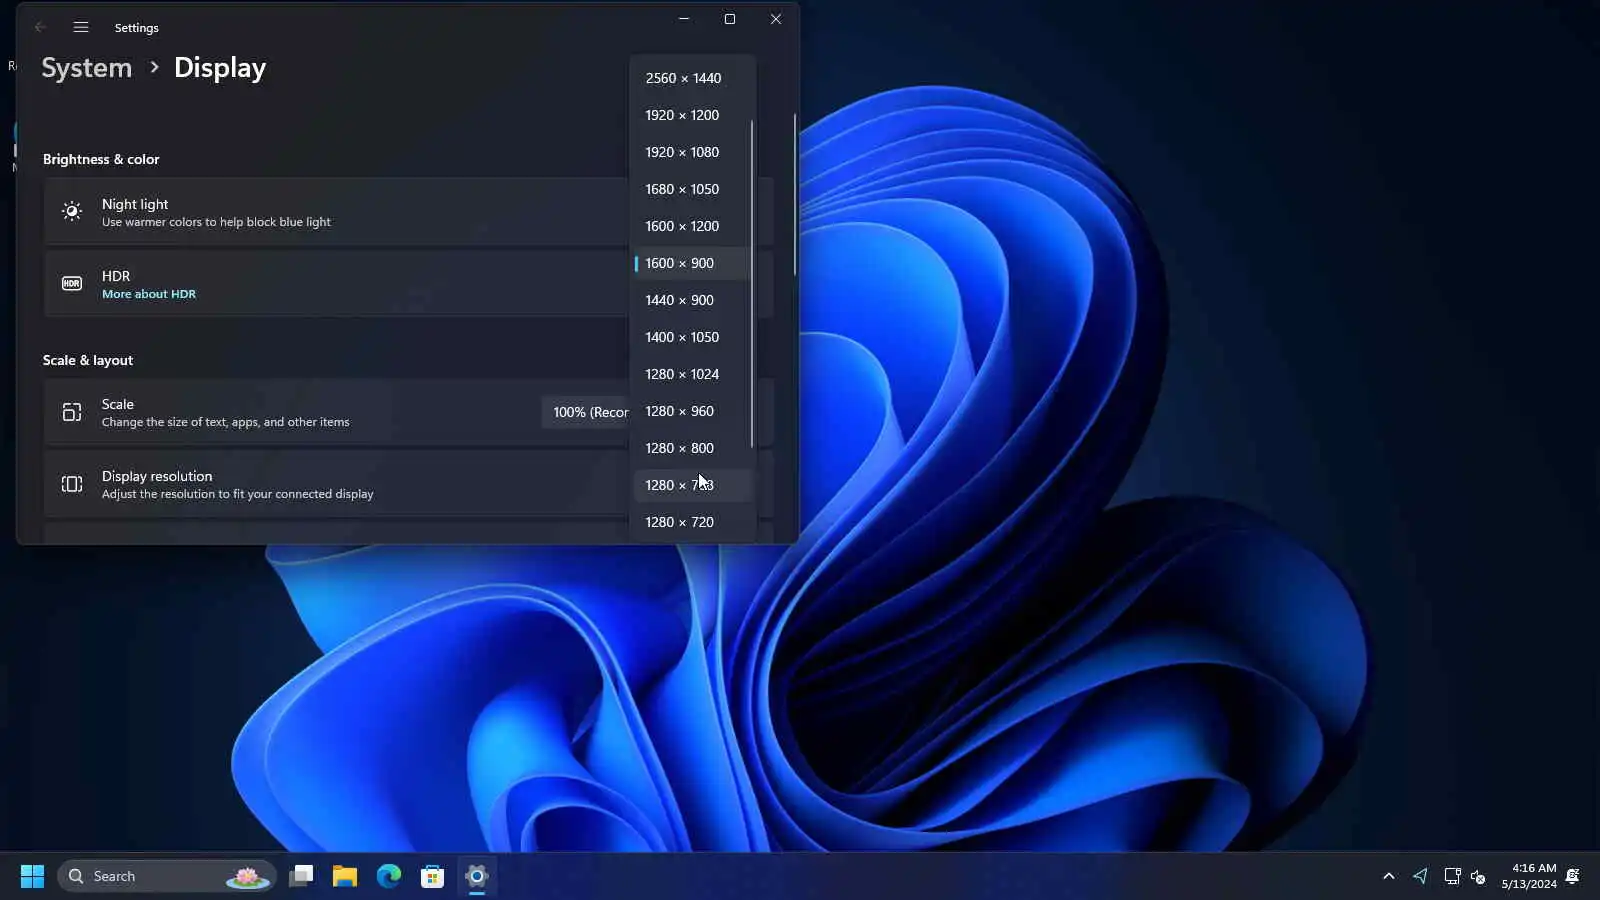Pick 1280 × 800 resolution

point(693,448)
